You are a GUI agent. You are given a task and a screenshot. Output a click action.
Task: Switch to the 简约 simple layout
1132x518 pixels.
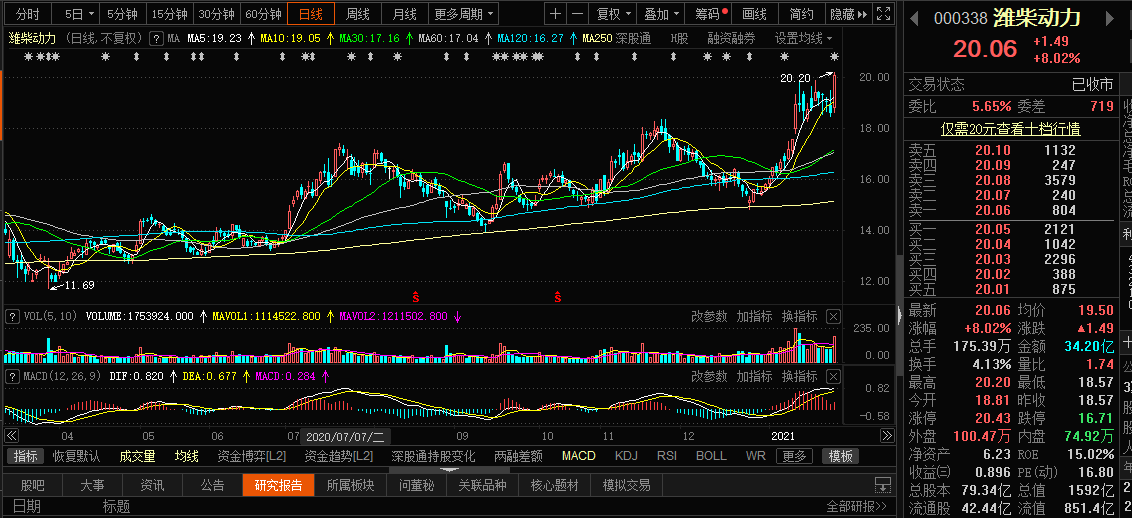pyautogui.click(x=801, y=14)
